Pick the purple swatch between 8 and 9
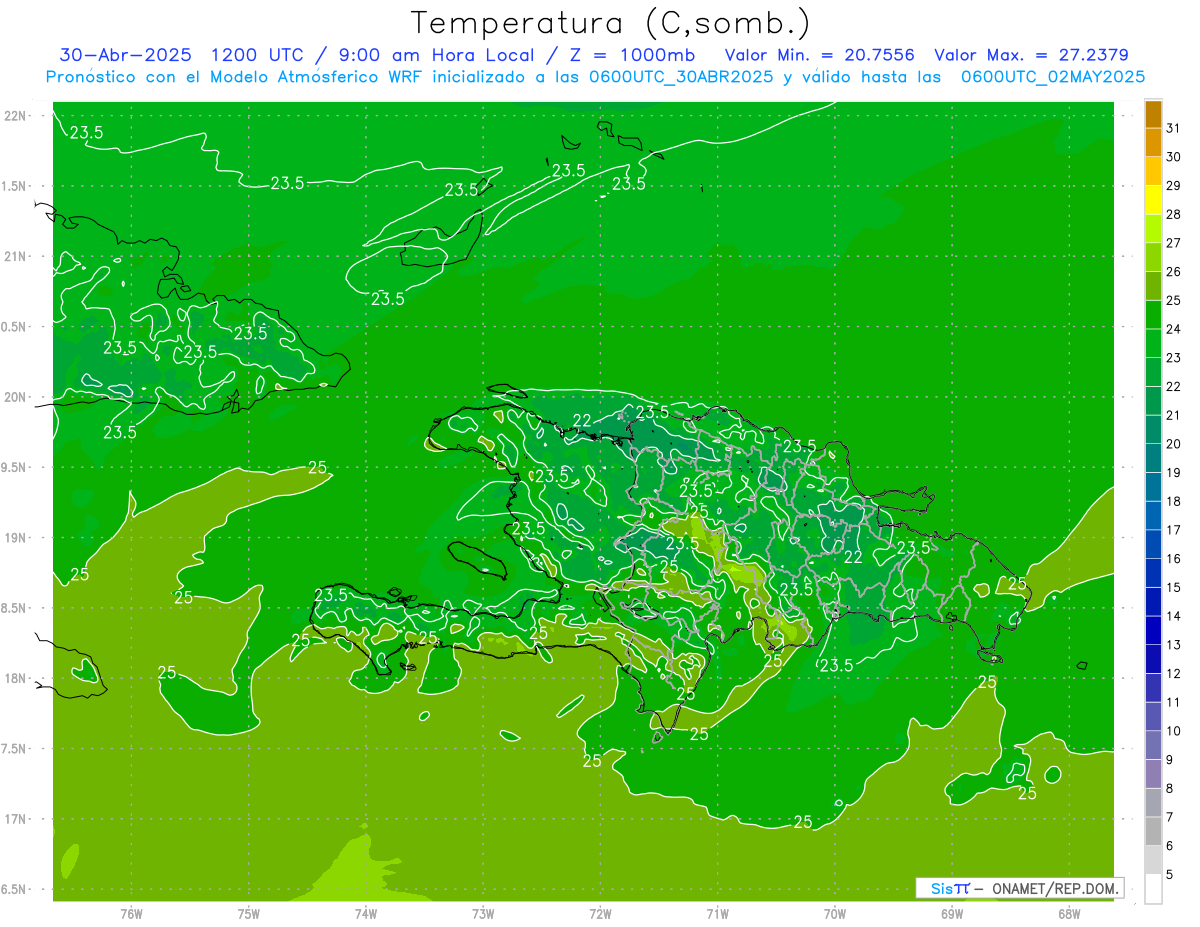Viewport: 1200px width, 927px height. coord(1153,774)
